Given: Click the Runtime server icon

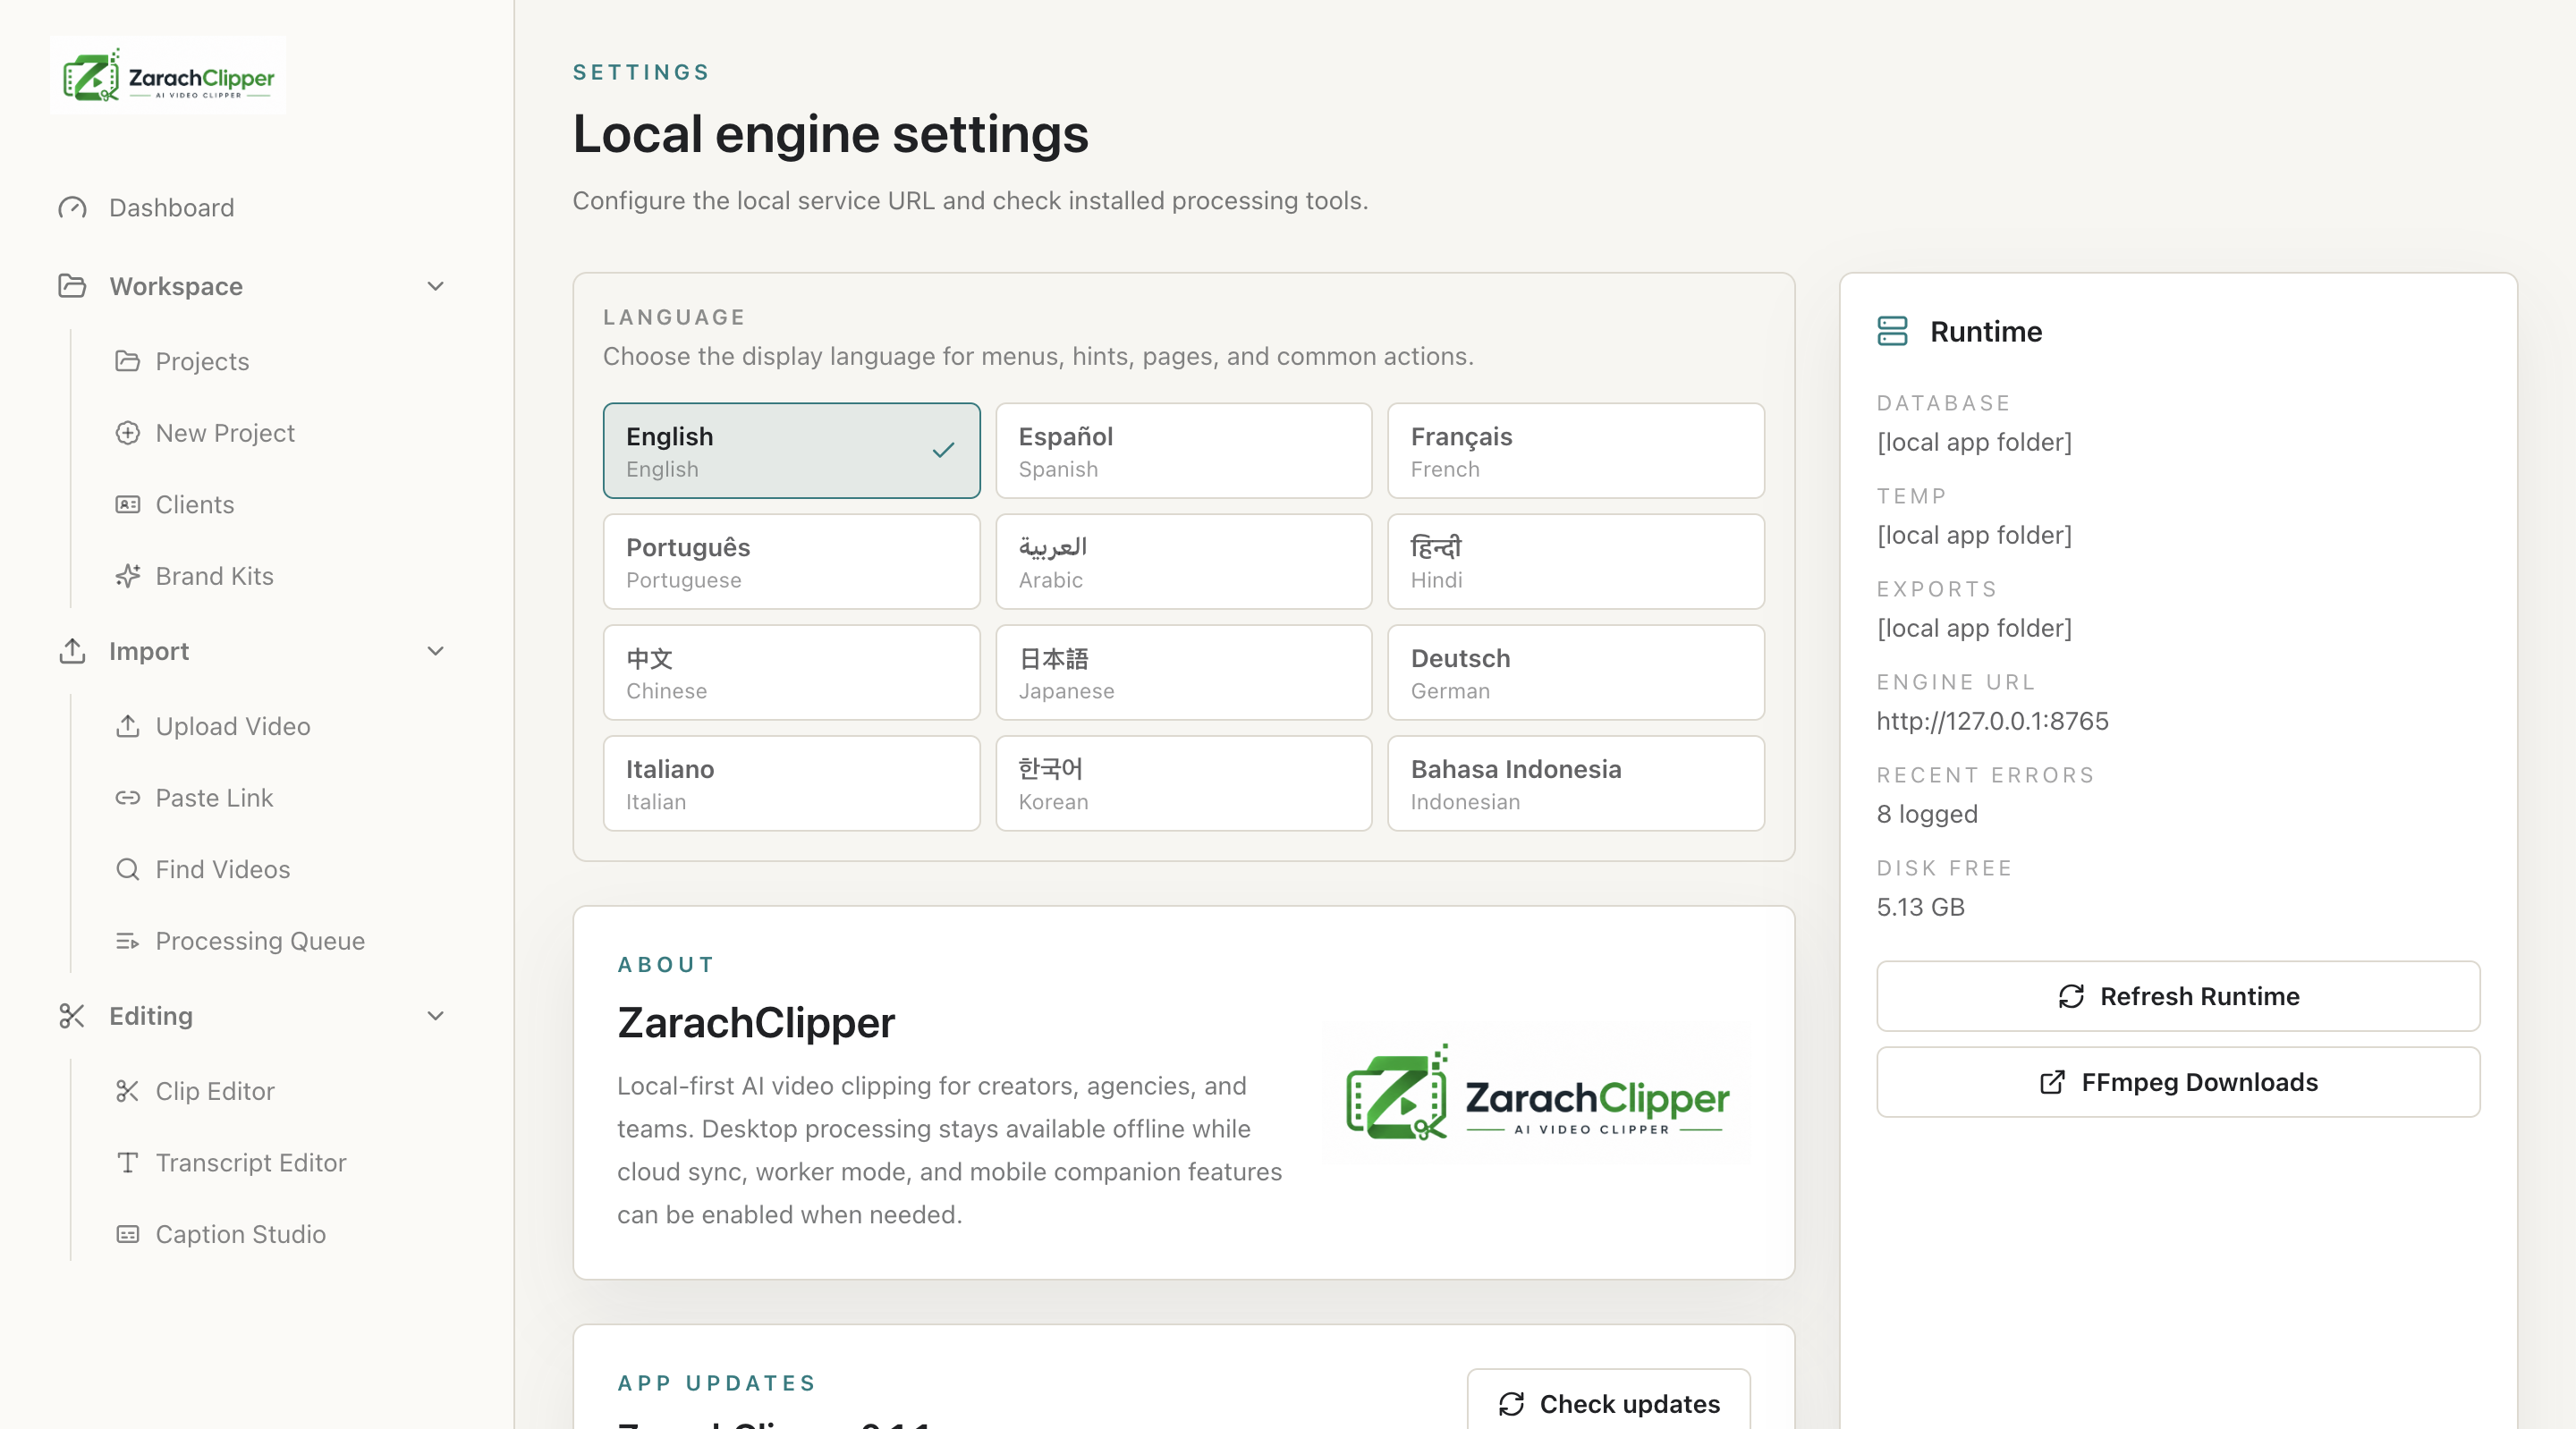Looking at the screenshot, I should pyautogui.click(x=1892, y=331).
